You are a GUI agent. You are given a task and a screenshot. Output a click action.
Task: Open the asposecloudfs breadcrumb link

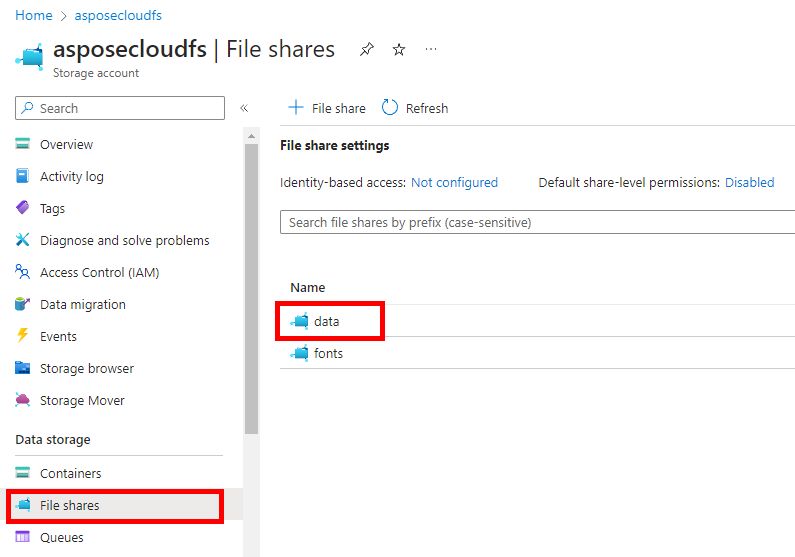point(118,15)
